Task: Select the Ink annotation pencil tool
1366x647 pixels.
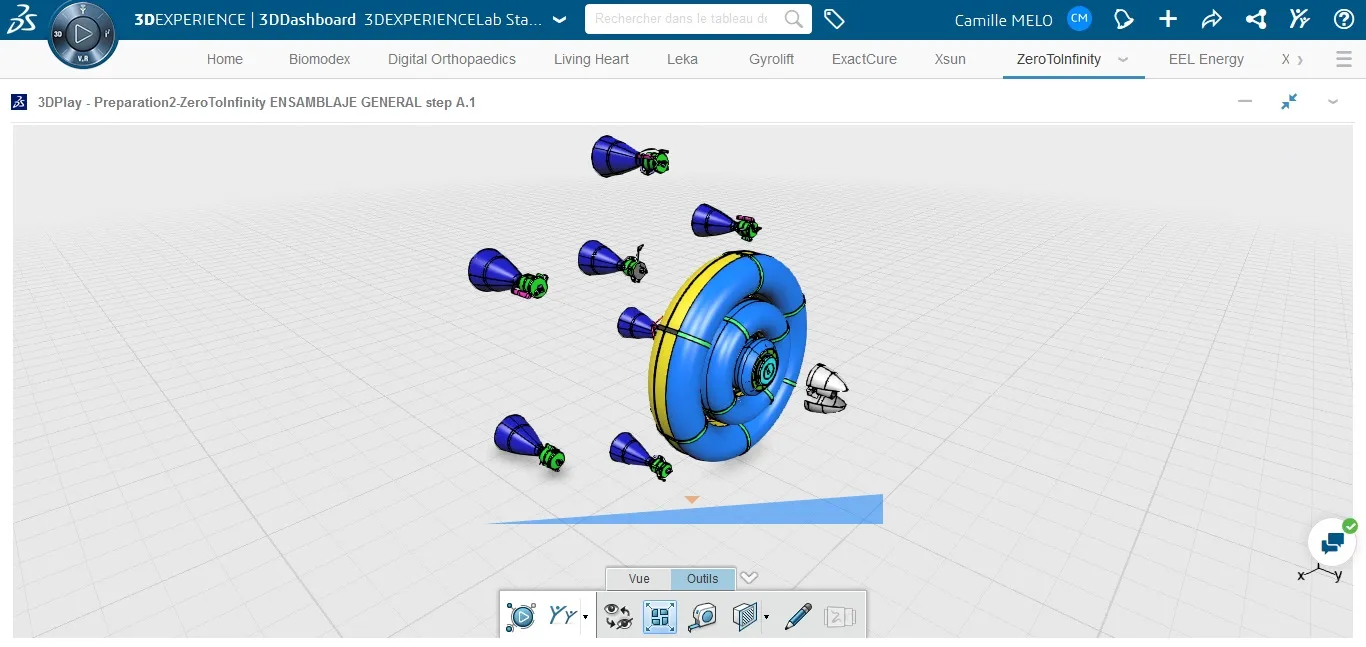Action: click(796, 616)
